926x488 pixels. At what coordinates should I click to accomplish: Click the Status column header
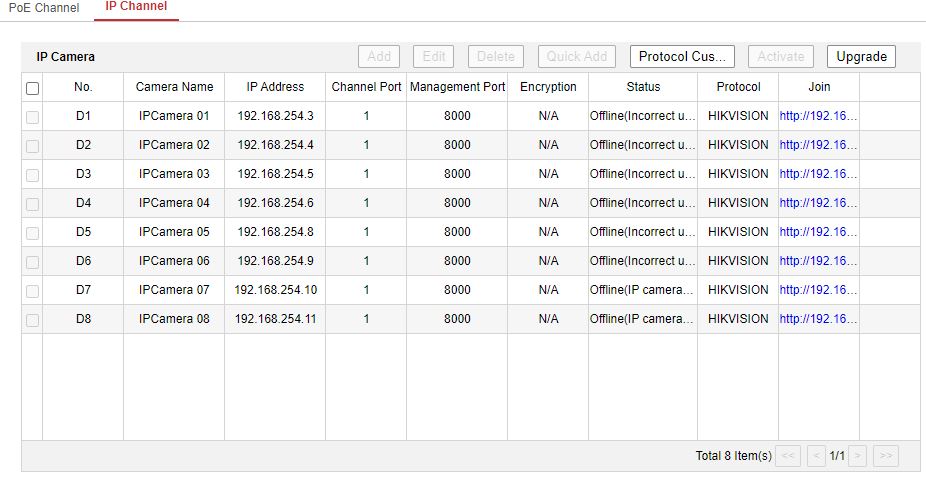click(x=643, y=87)
